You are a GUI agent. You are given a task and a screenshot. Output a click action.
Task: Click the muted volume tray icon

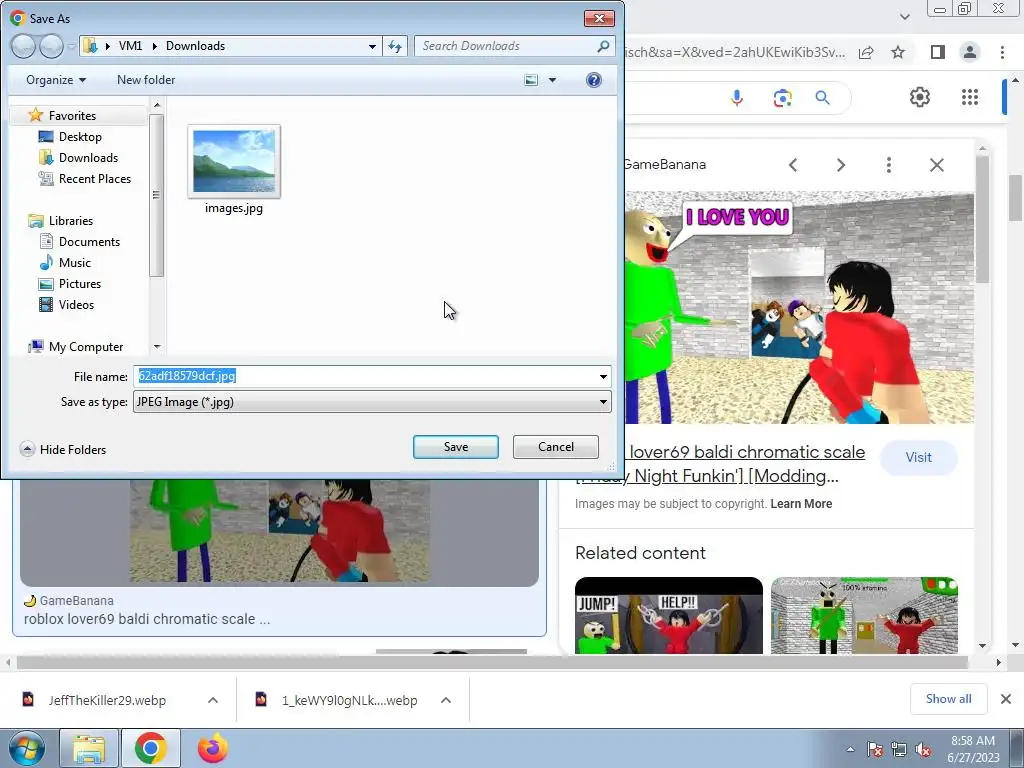[923, 749]
